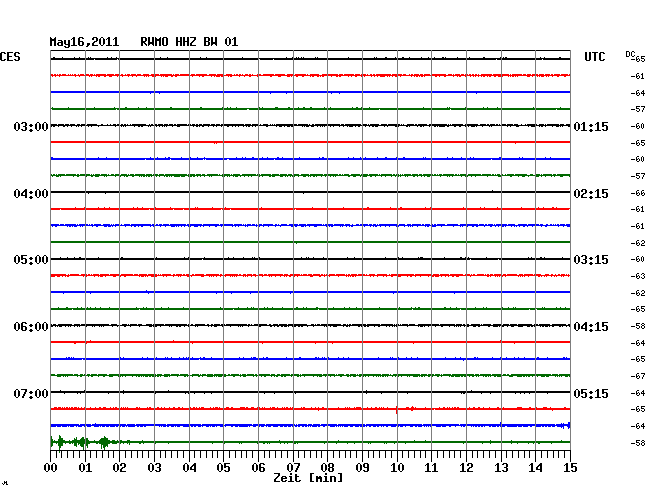This screenshot has width=650, height=494.
Task: Click the Zeit [min] axis title
Action: 308,478
